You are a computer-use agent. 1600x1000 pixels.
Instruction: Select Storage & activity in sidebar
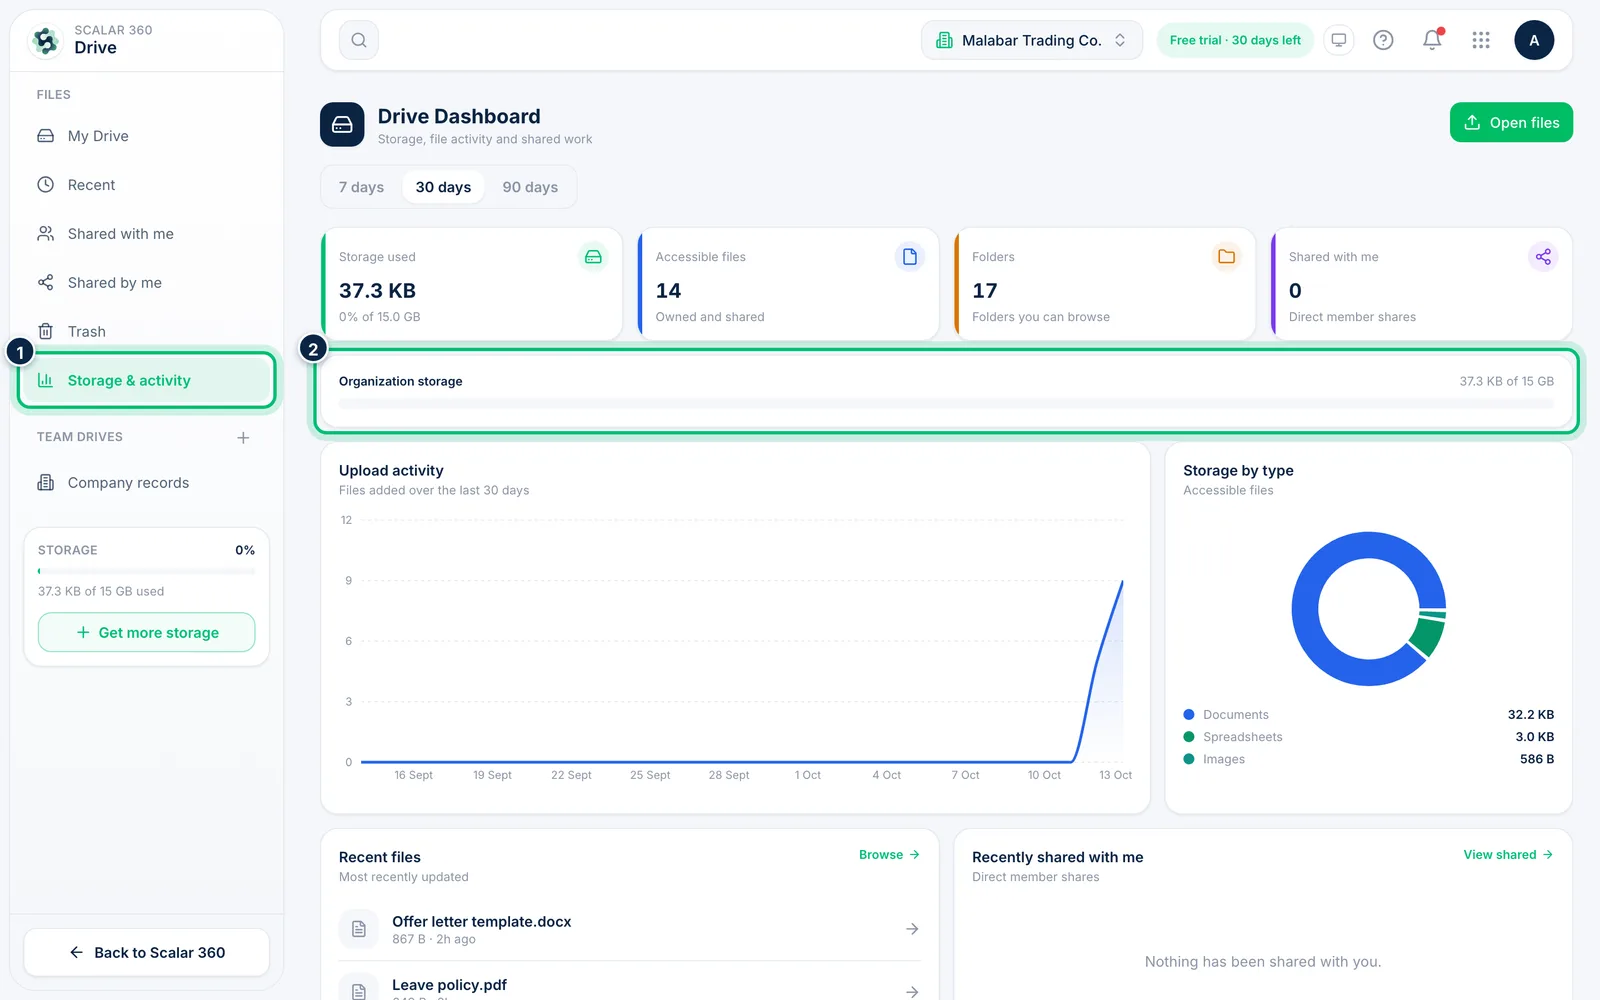coord(146,381)
